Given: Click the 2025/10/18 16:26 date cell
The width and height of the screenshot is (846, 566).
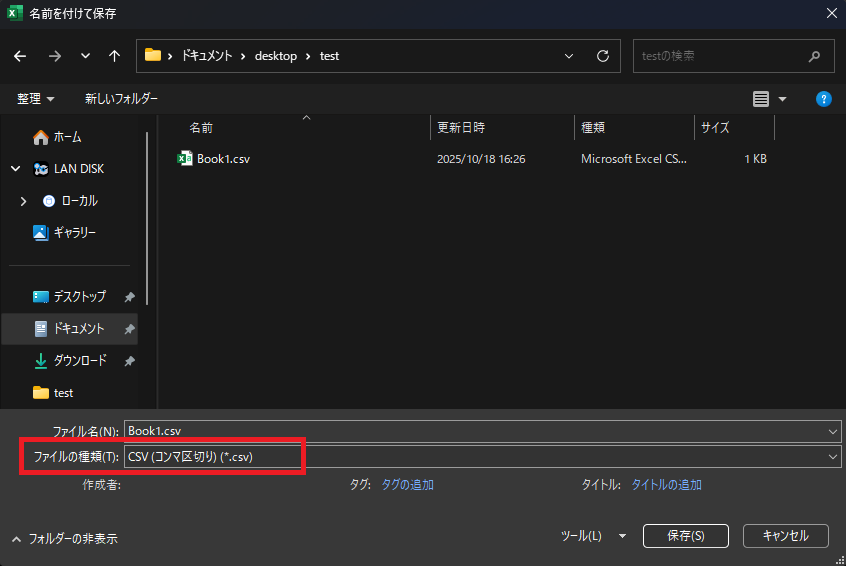Looking at the screenshot, I should tap(481, 159).
